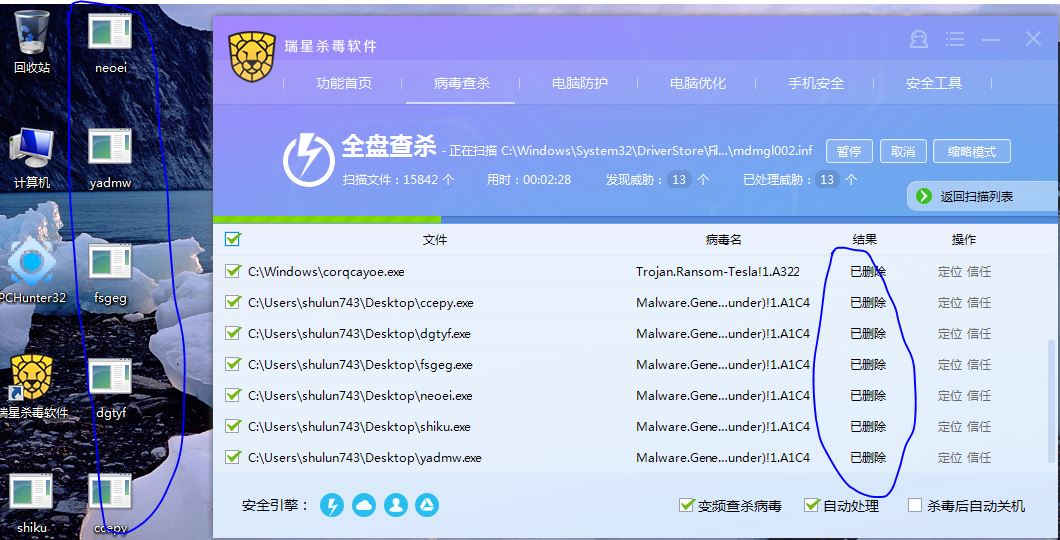Click the cloud security engine icon

pos(364,505)
